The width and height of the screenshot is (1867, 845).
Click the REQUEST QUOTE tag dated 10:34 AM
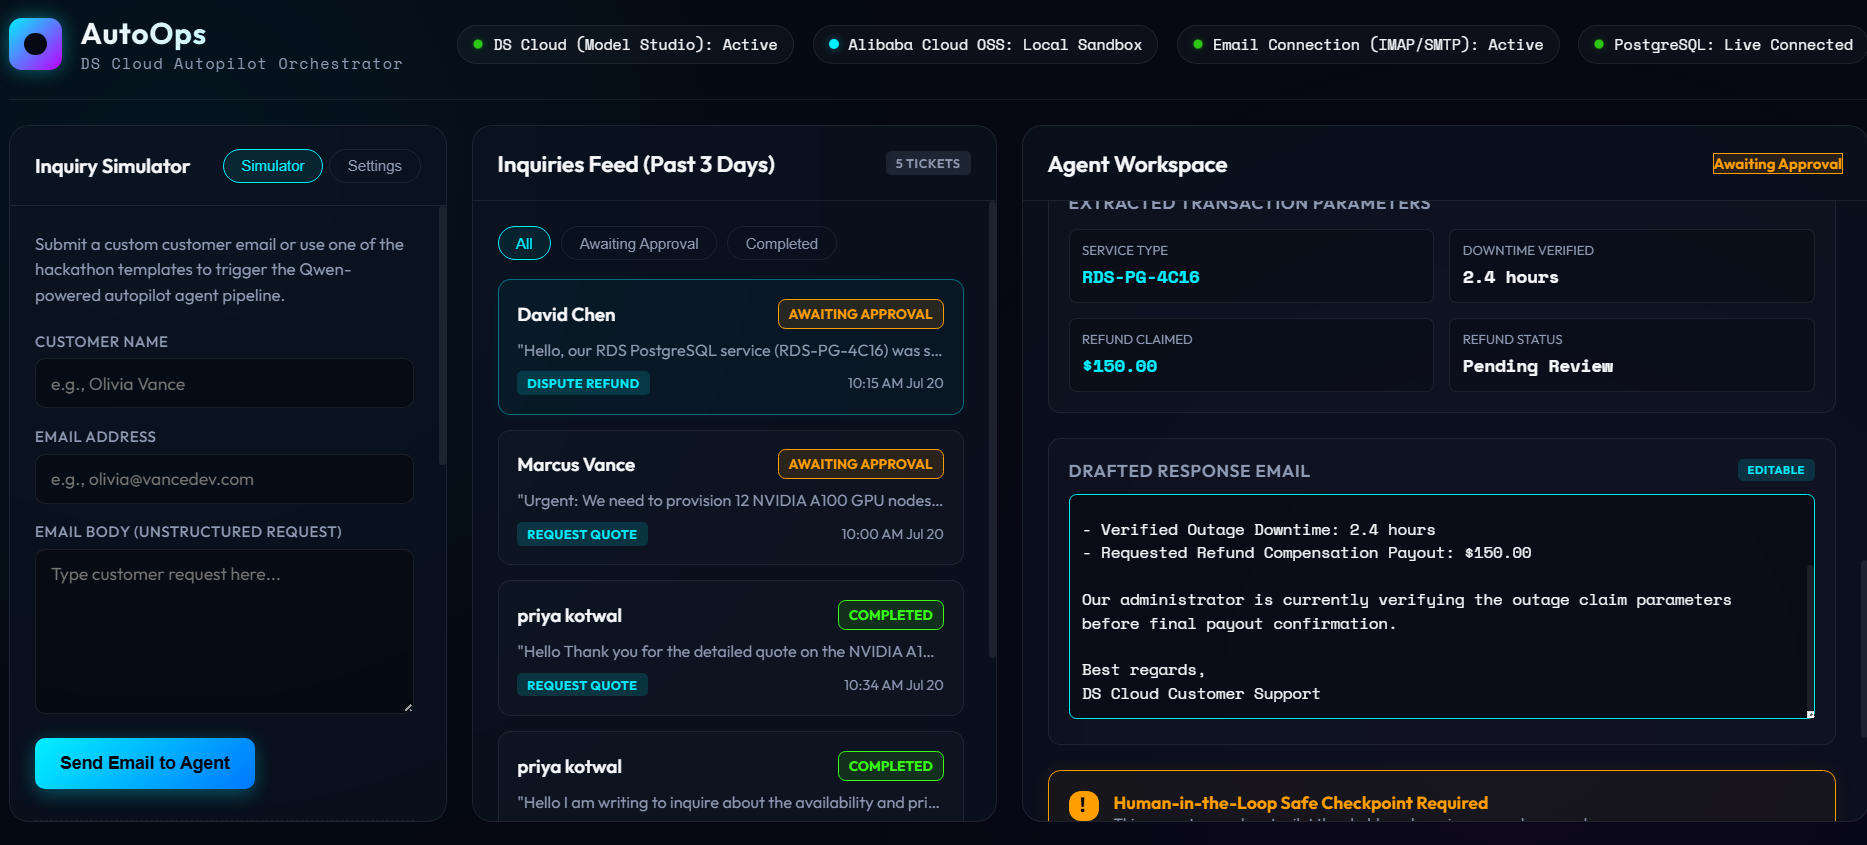[x=582, y=685]
